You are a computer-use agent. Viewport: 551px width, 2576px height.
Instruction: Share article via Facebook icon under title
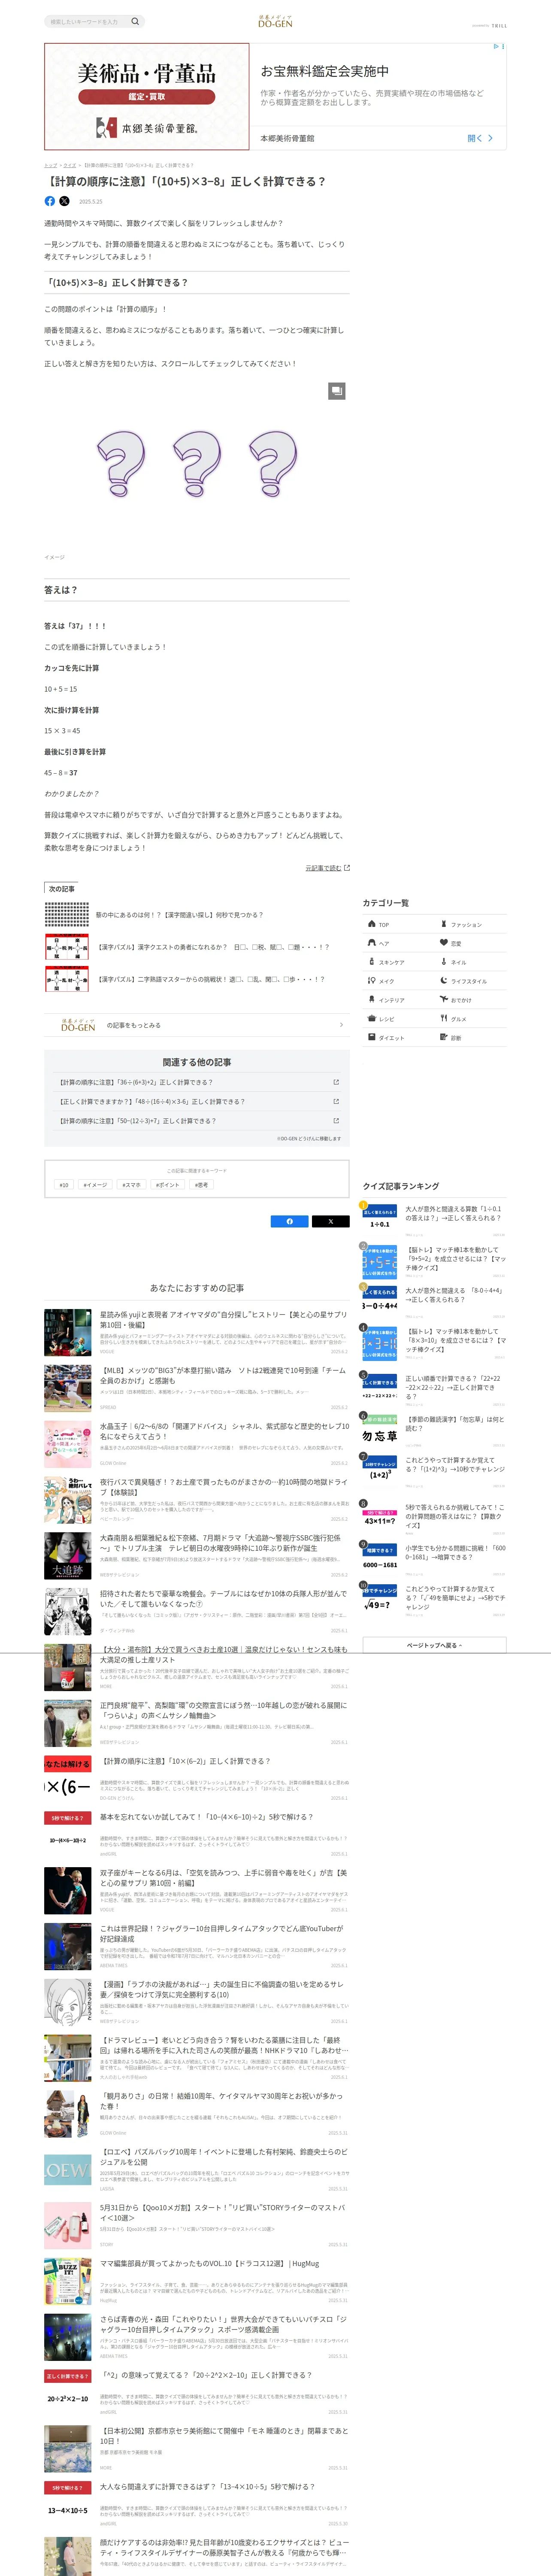pos(50,201)
